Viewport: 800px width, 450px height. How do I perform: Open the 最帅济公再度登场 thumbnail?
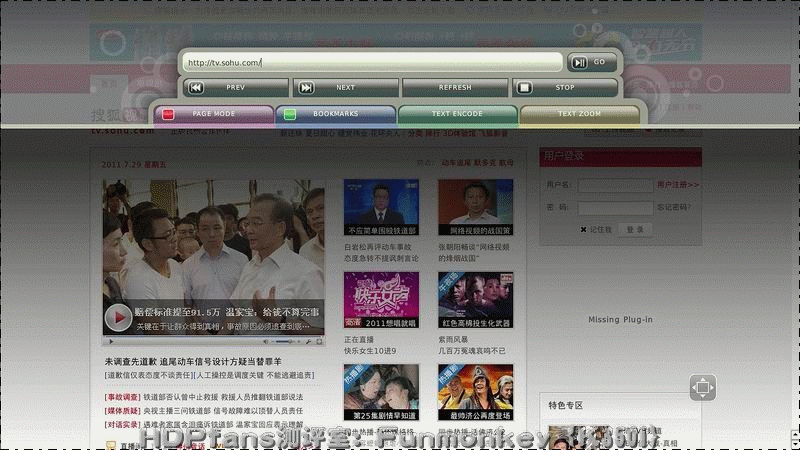pos(476,392)
